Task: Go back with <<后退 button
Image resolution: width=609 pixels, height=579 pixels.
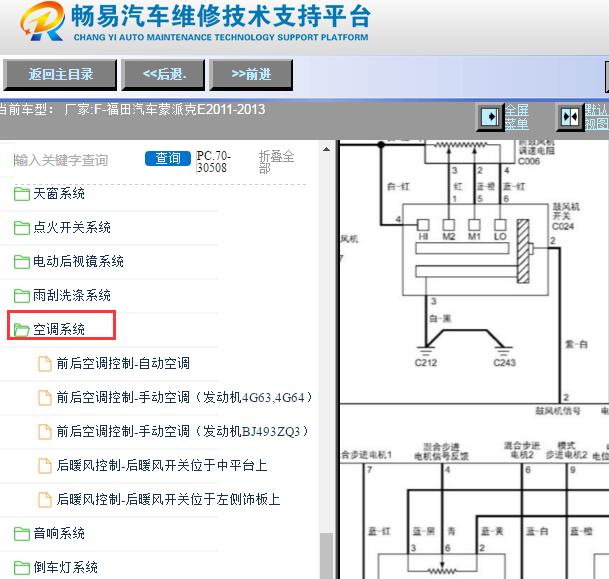Action: pyautogui.click(x=164, y=75)
